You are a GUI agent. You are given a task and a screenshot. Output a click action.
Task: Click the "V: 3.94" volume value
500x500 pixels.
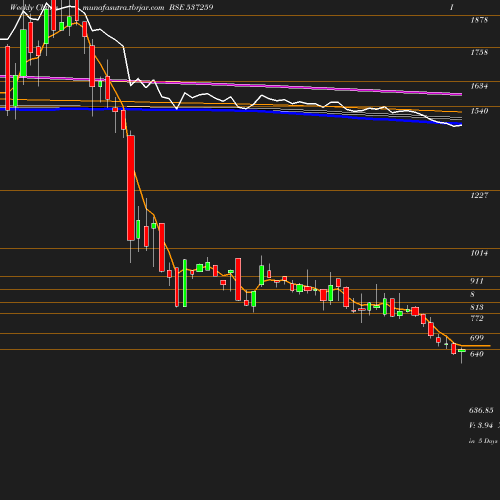[481, 425]
